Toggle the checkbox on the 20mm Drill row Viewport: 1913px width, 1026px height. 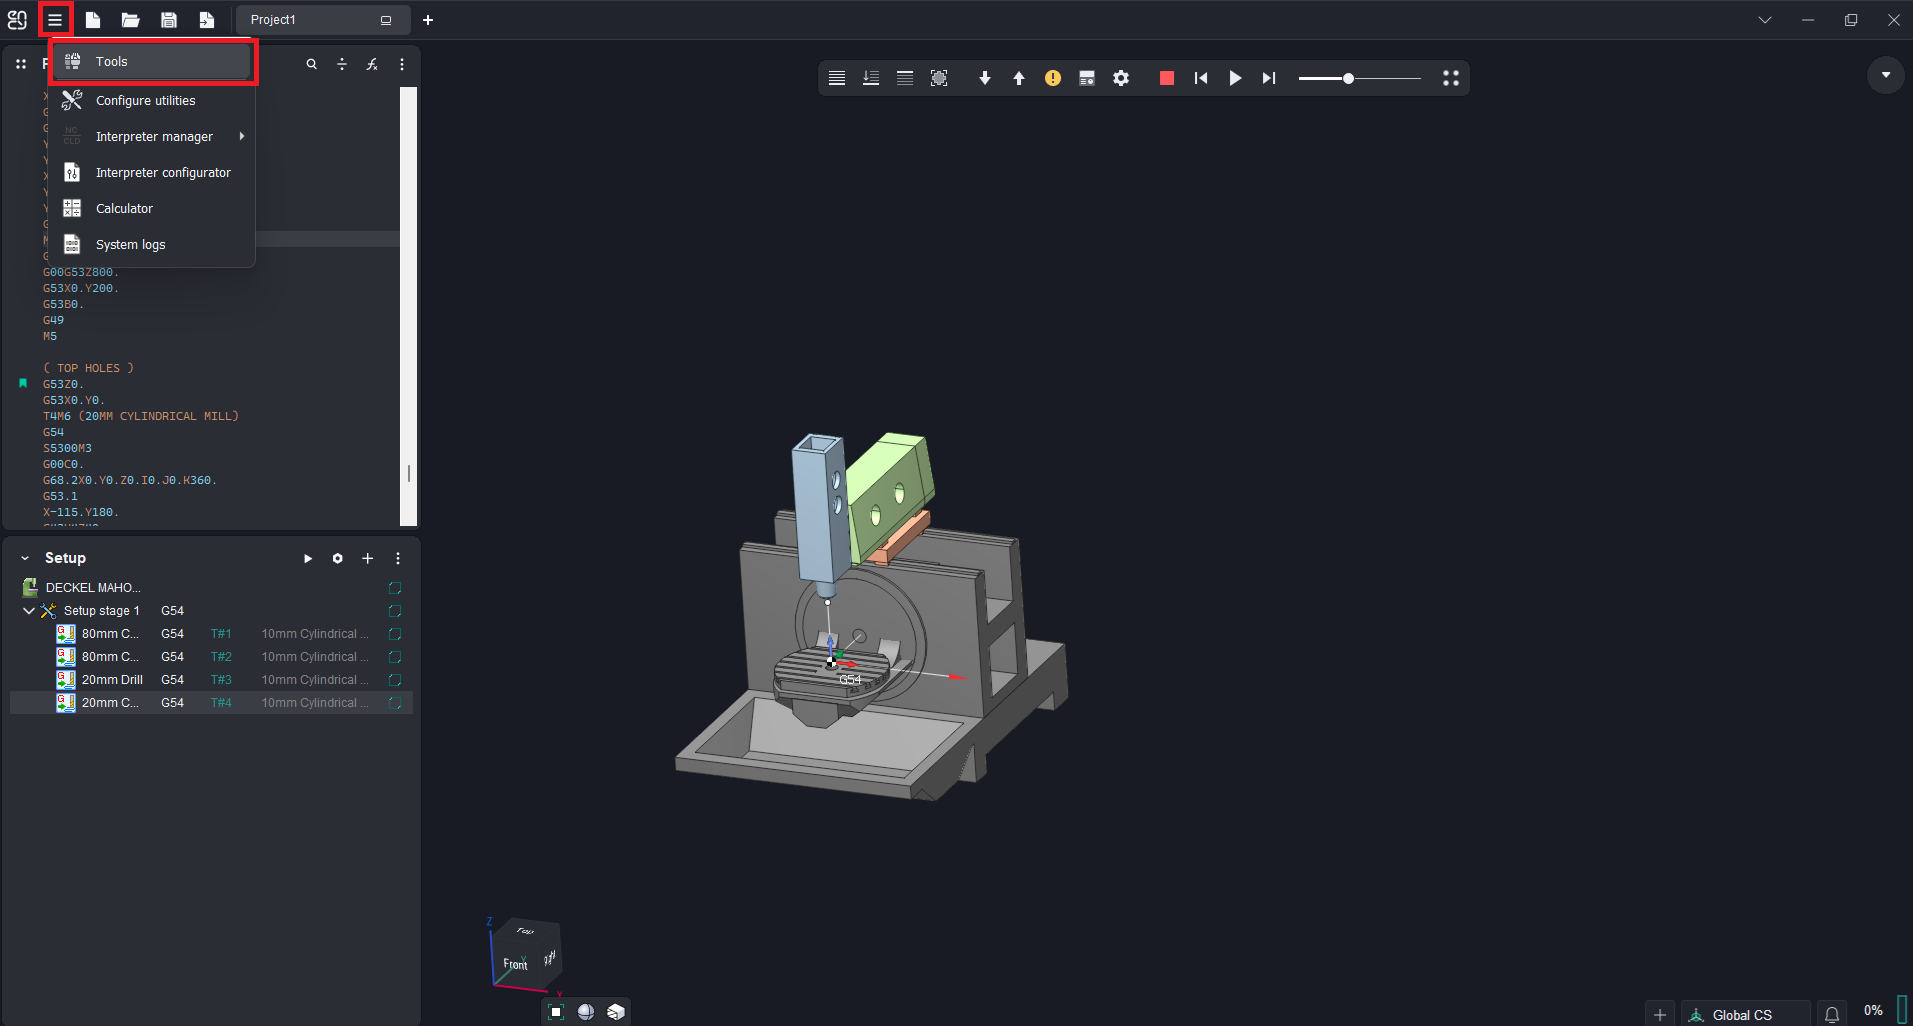(x=395, y=680)
